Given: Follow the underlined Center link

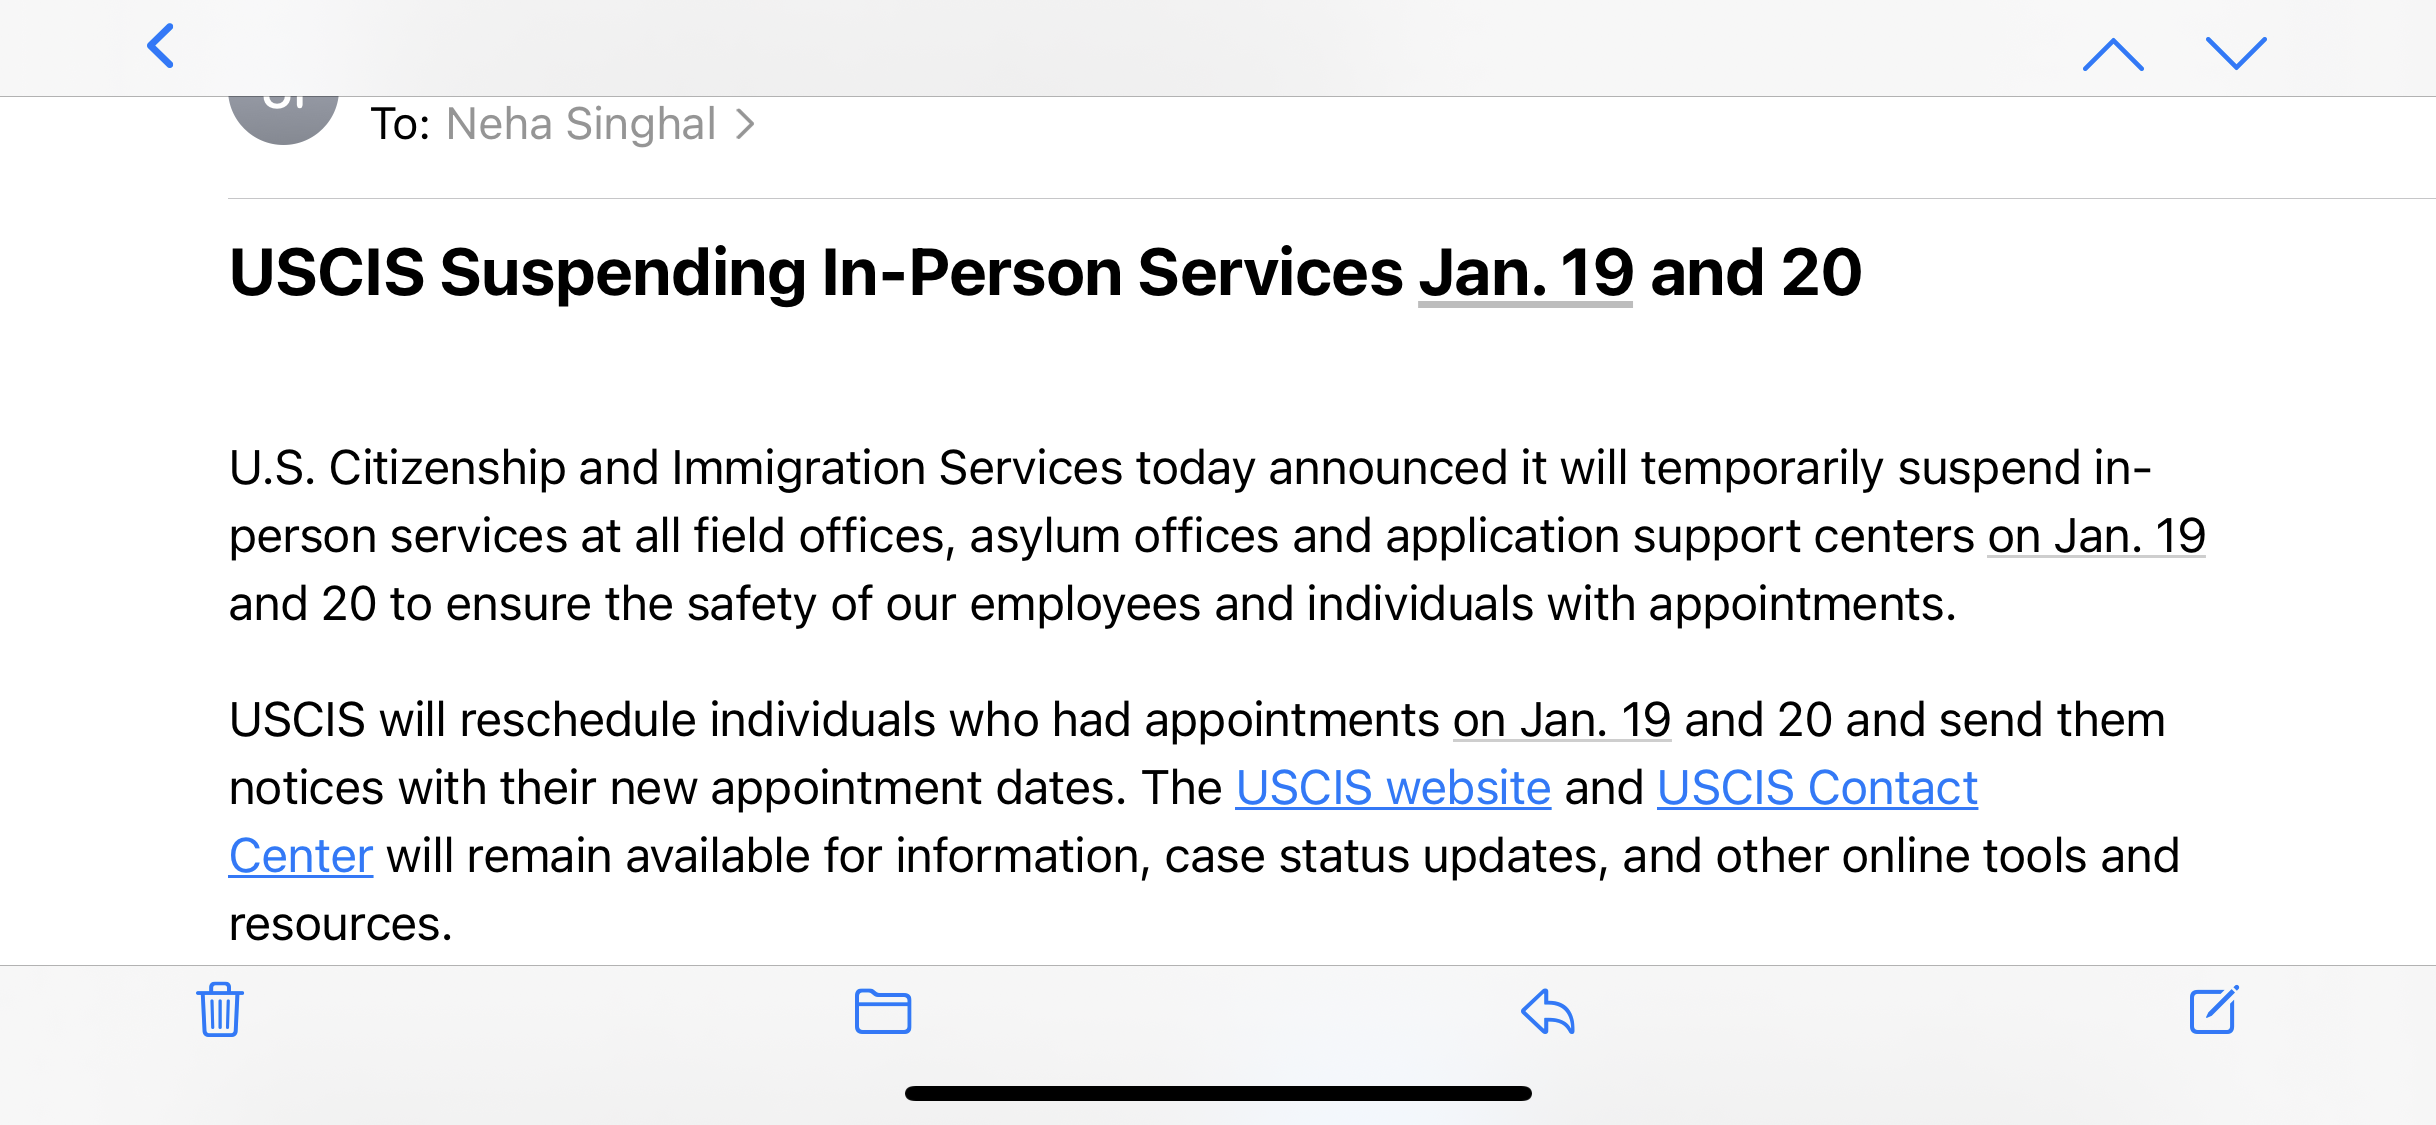Looking at the screenshot, I should (x=301, y=856).
